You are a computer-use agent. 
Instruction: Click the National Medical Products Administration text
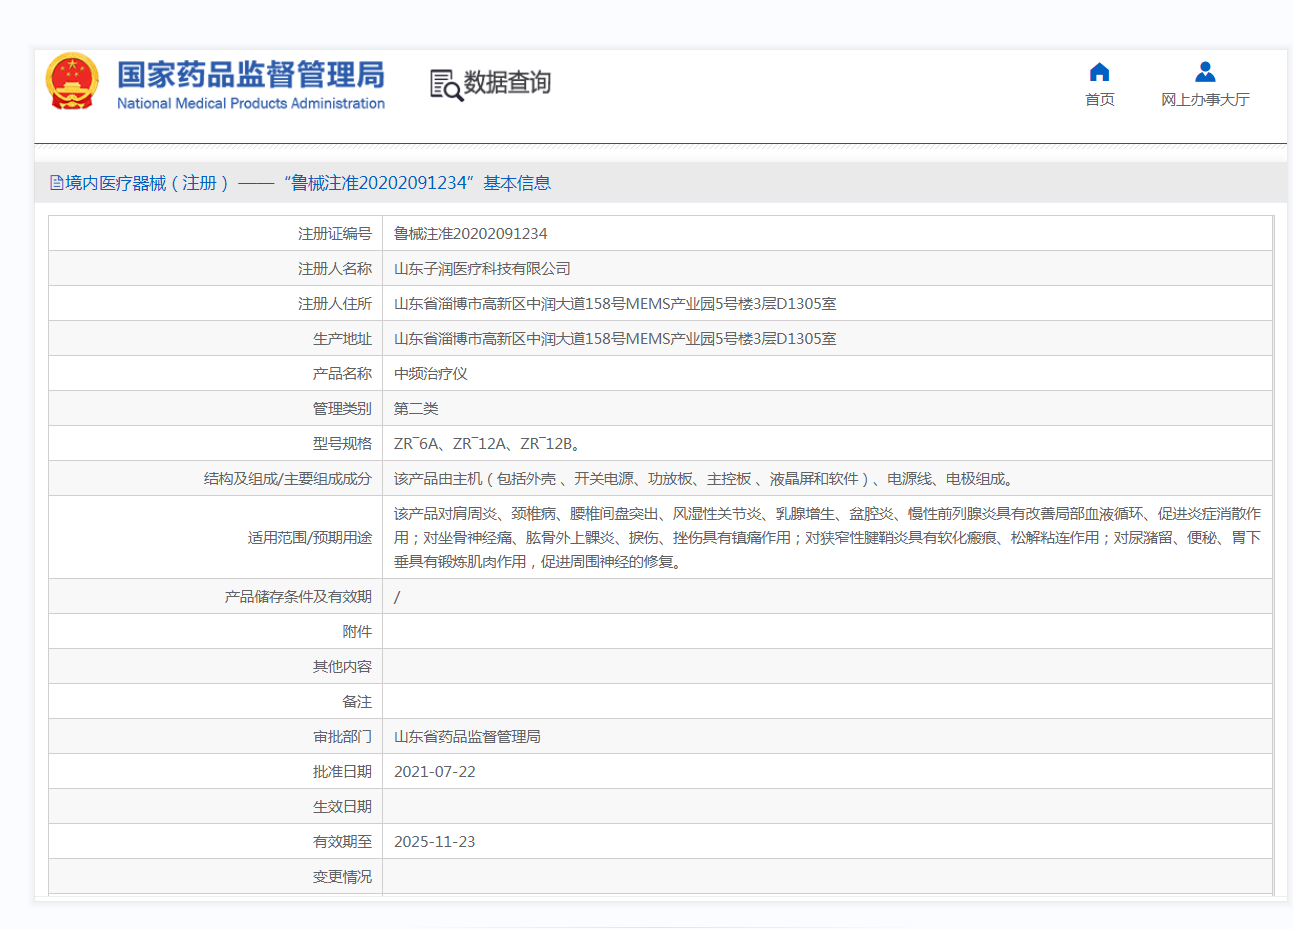(250, 104)
